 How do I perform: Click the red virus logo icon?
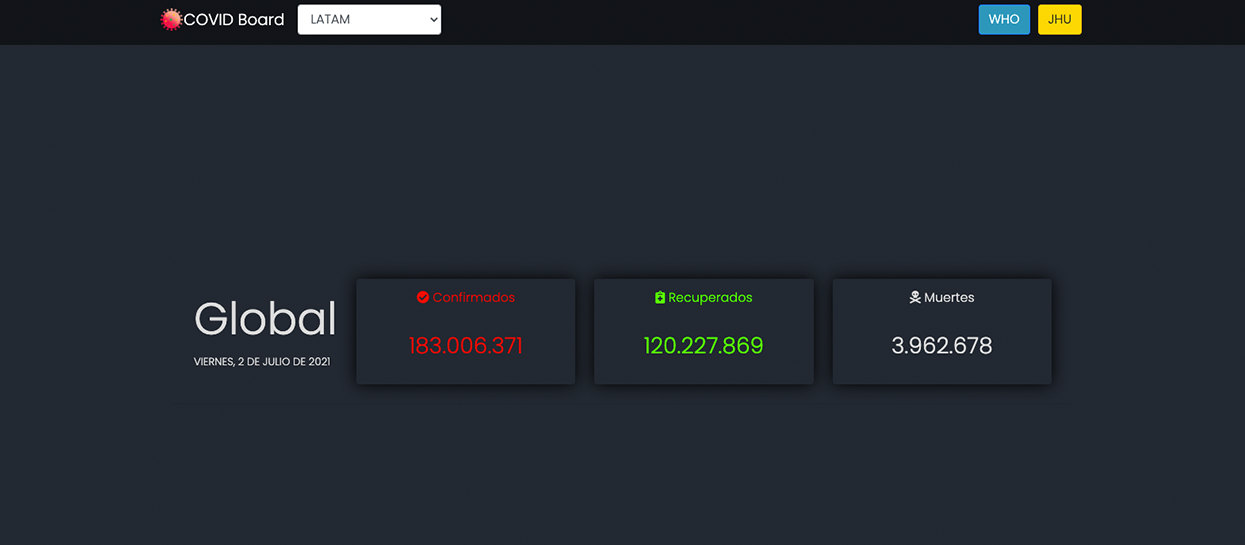point(171,20)
